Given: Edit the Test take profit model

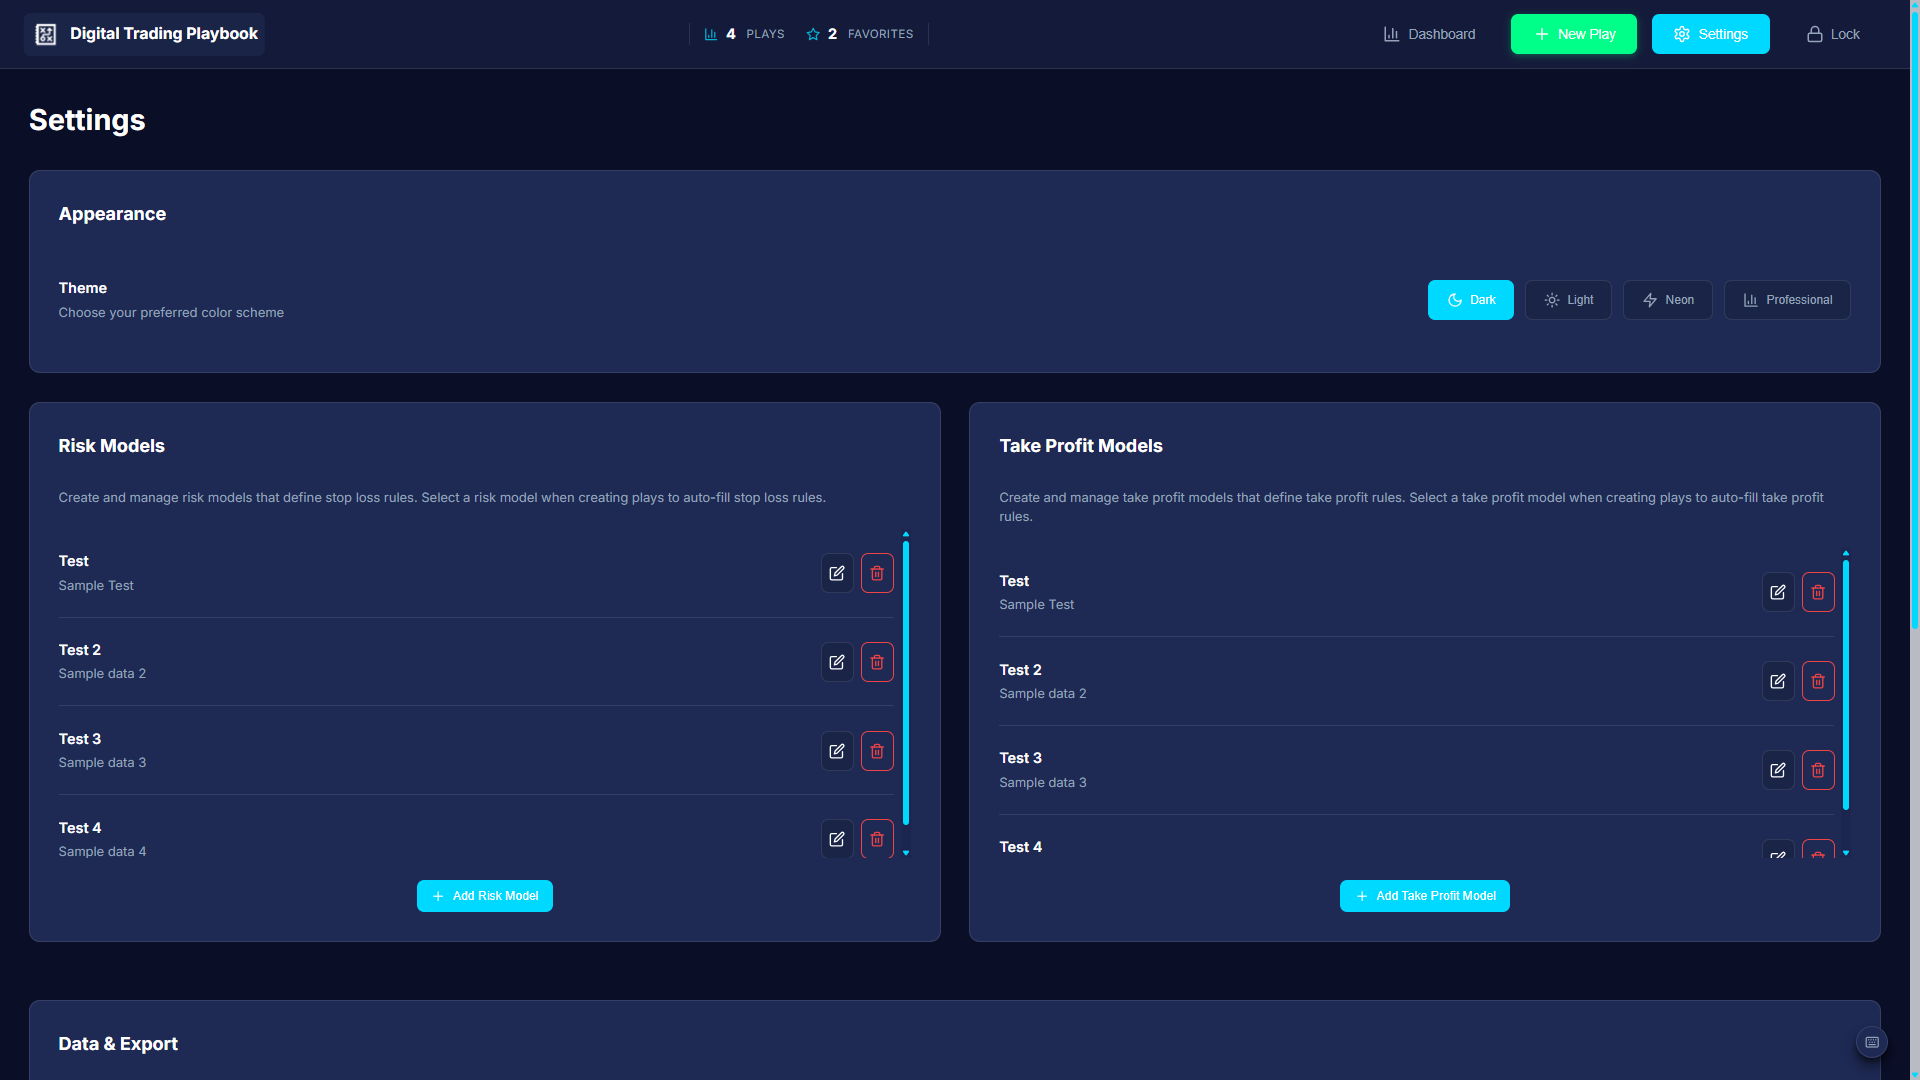Looking at the screenshot, I should point(1778,592).
